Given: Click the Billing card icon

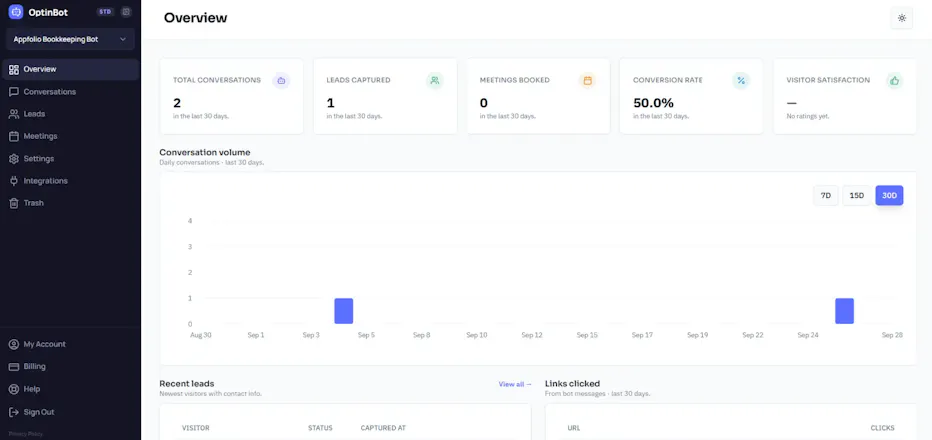Looking at the screenshot, I should pos(14,367).
